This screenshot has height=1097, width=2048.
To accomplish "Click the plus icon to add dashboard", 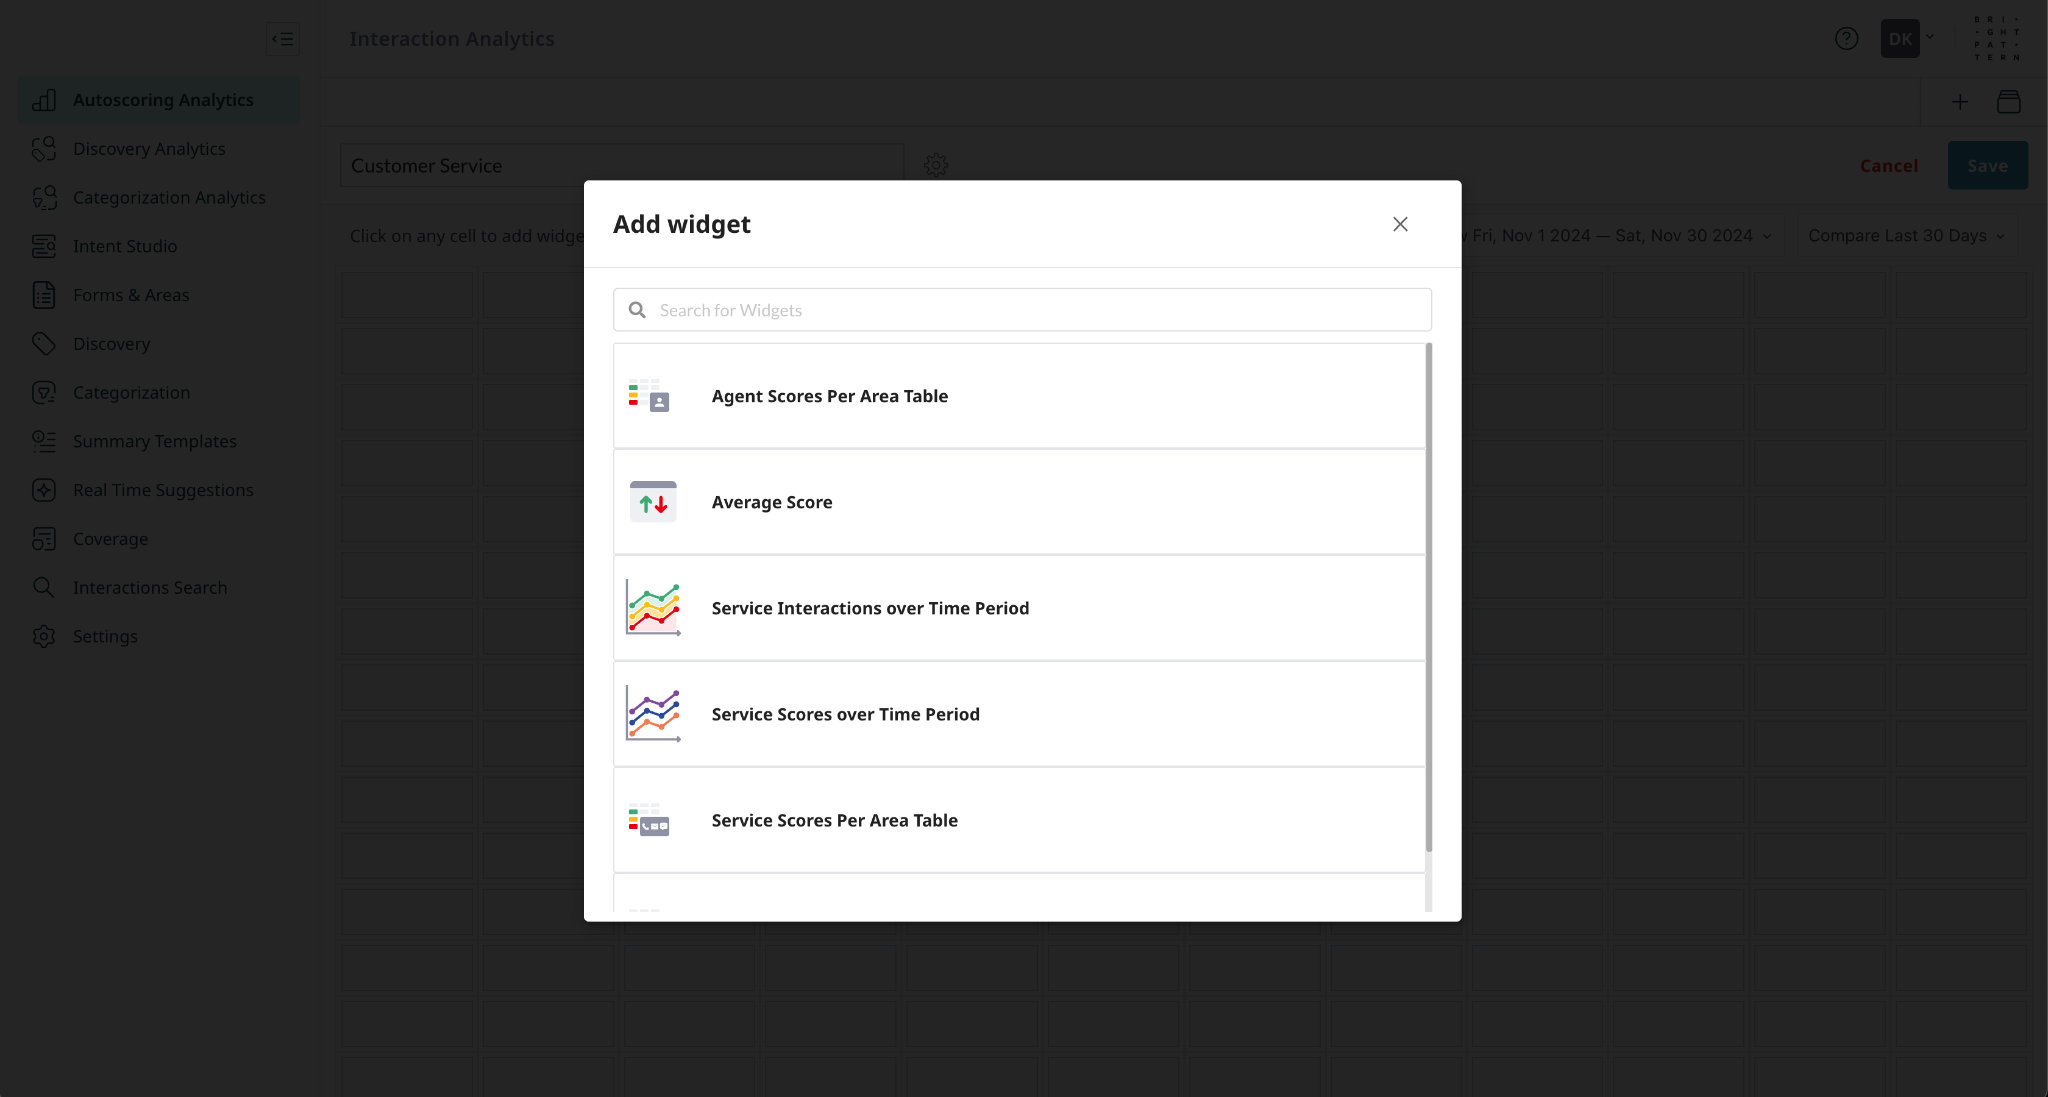I will 1960,101.
